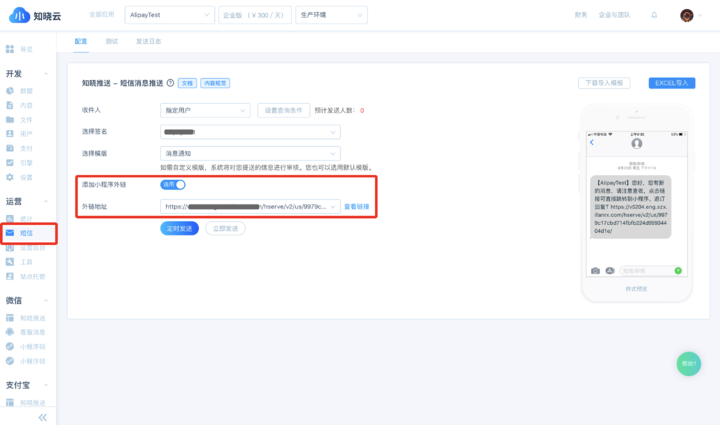This screenshot has height=425, width=720.
Task: Switch to the 测试 tab
Action: [112, 41]
